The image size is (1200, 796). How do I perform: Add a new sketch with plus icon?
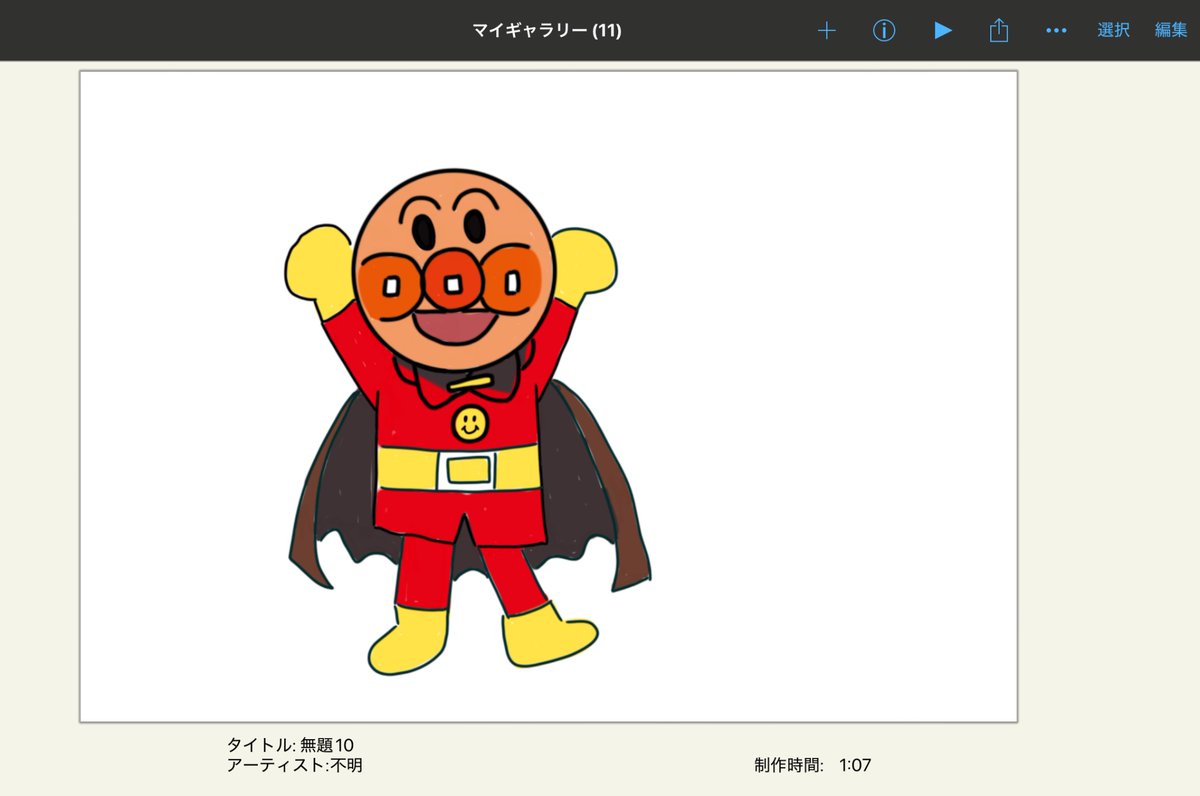point(826,30)
